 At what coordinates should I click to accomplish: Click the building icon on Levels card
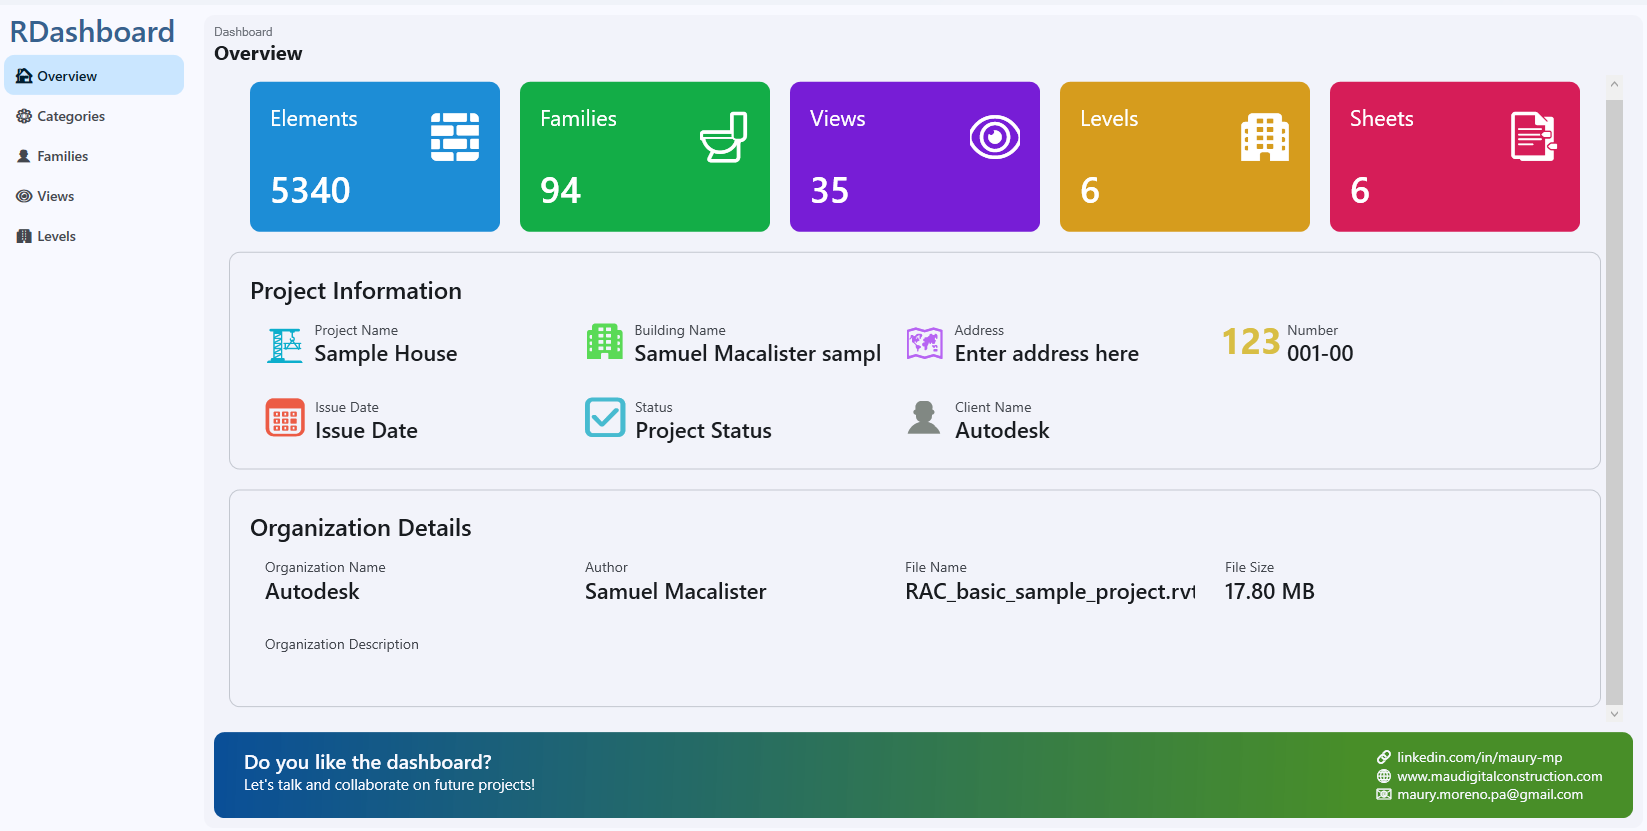point(1265,137)
